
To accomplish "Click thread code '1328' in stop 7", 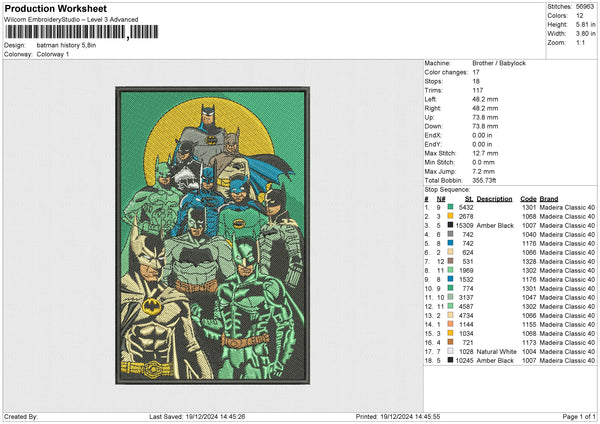I will pyautogui.click(x=529, y=261).
